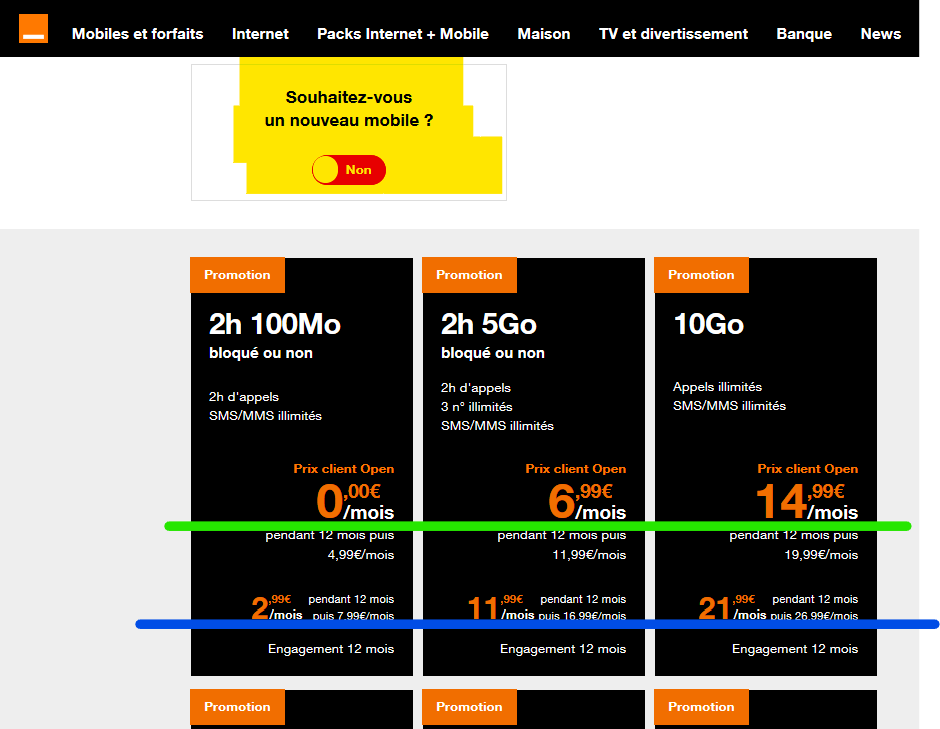Click Promotion badge on 2h 100Mo card

237,275
